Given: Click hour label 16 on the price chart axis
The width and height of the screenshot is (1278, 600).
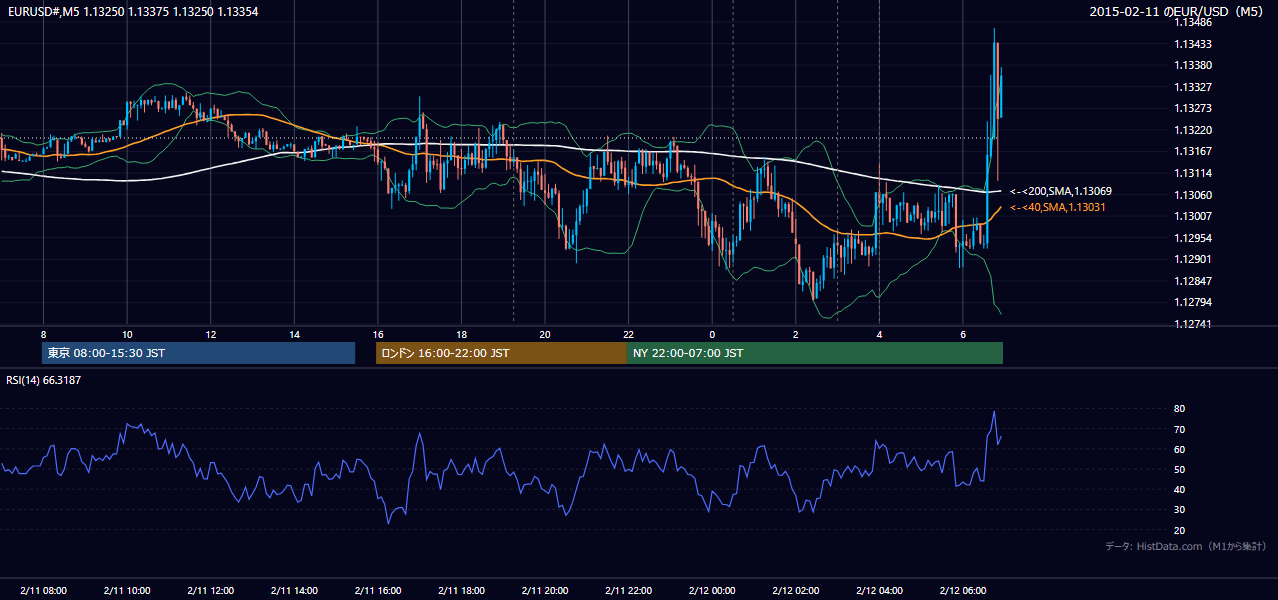Looking at the screenshot, I should pyautogui.click(x=377, y=333).
